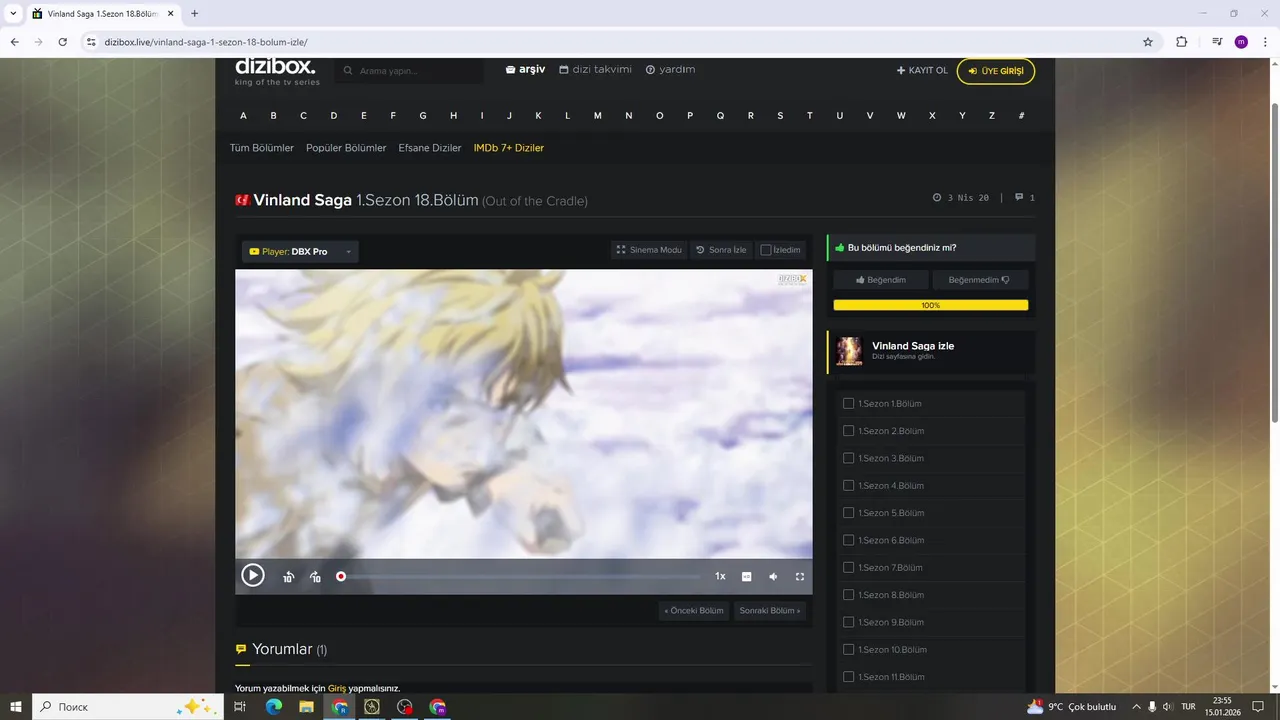Click the search box Arama yapın
The width and height of the screenshot is (1280, 720).
tap(410, 71)
